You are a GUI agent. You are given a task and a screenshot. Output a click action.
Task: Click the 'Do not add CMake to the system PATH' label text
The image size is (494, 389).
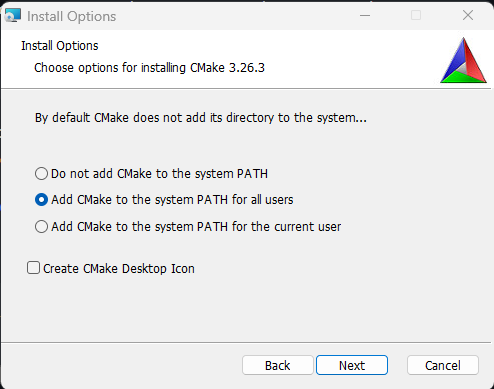[159, 174]
